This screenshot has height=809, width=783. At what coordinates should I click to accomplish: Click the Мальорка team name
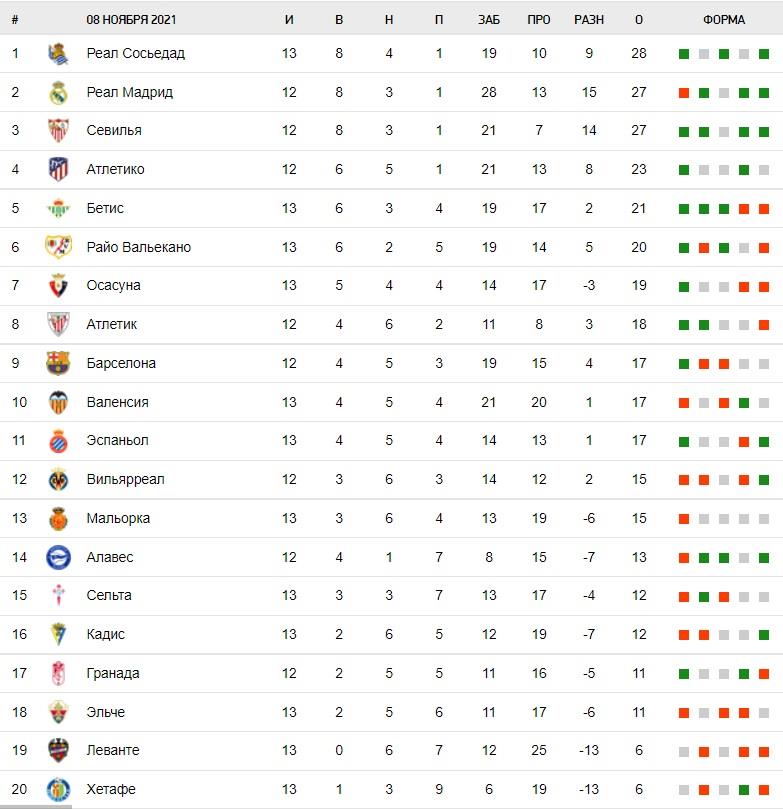click(118, 519)
